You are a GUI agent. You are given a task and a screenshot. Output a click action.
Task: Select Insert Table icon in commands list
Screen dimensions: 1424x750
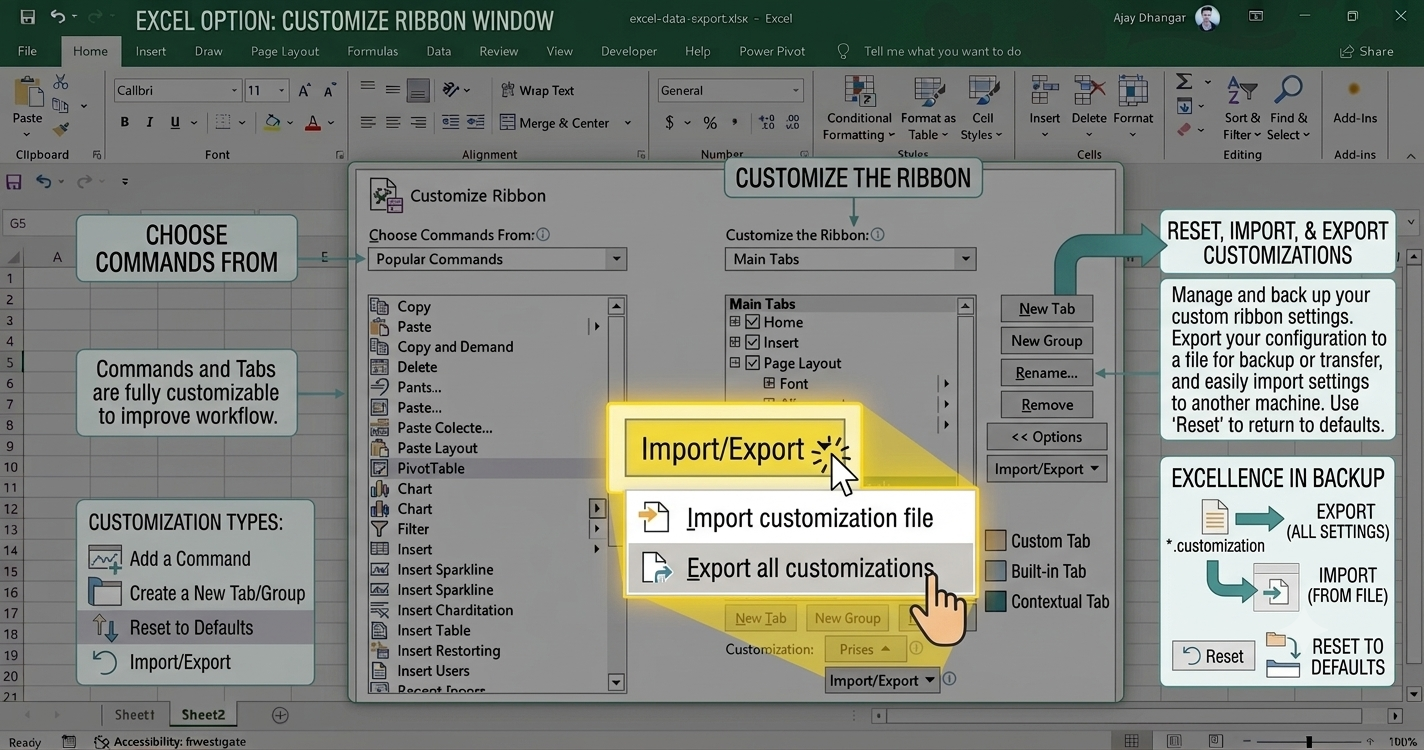(x=379, y=630)
